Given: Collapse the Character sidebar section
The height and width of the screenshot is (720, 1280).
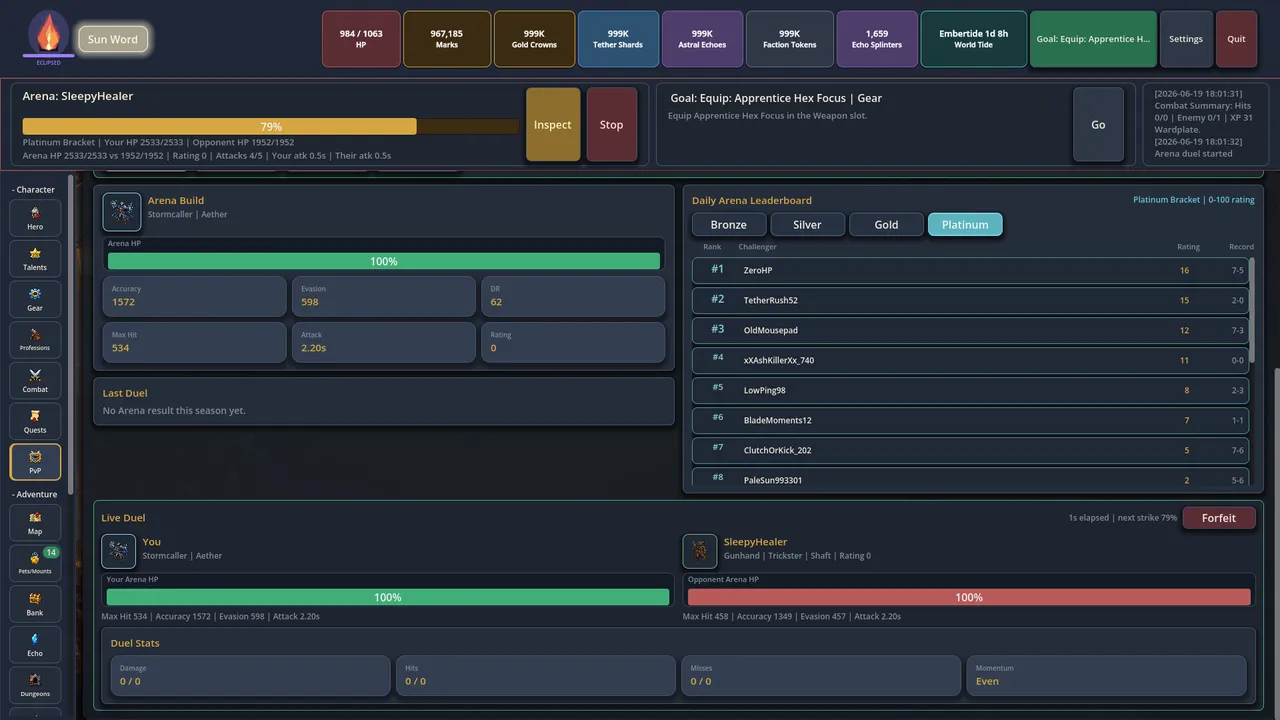Looking at the screenshot, I should [34, 189].
